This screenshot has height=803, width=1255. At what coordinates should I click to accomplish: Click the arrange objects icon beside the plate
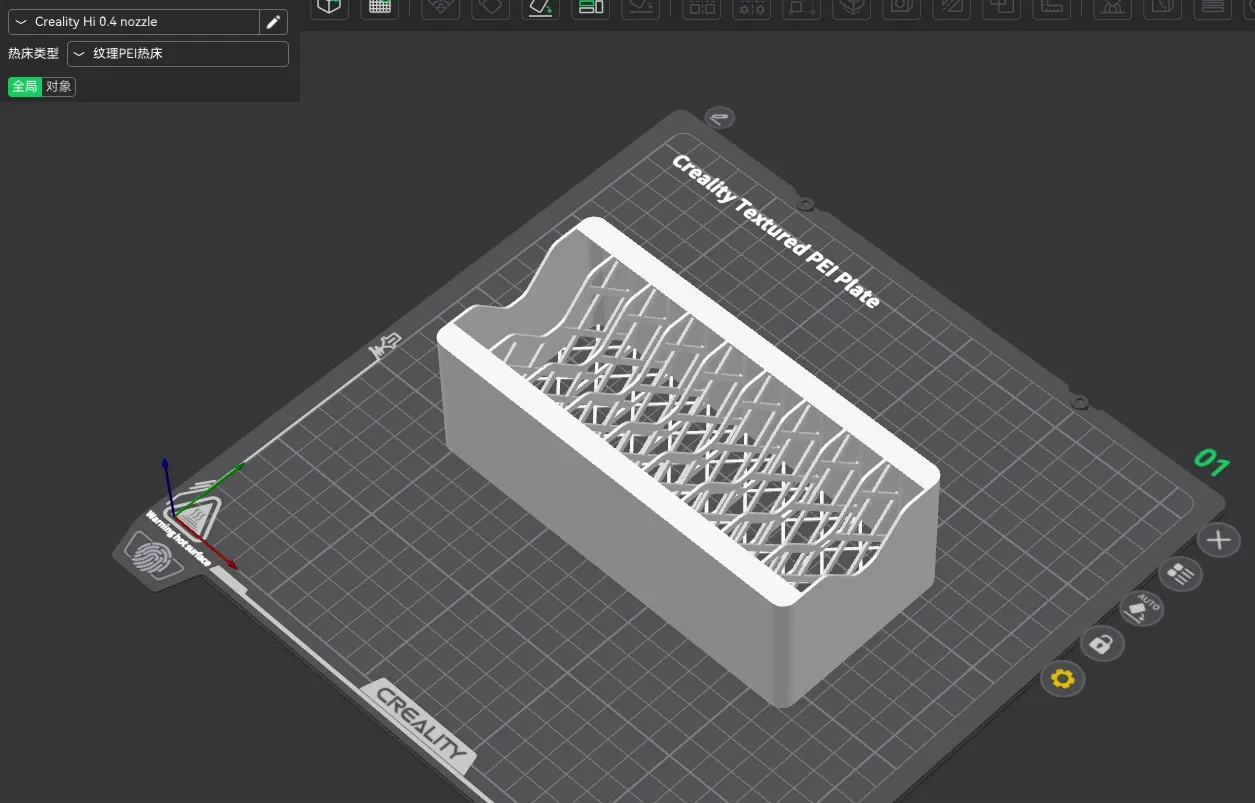coord(1180,574)
